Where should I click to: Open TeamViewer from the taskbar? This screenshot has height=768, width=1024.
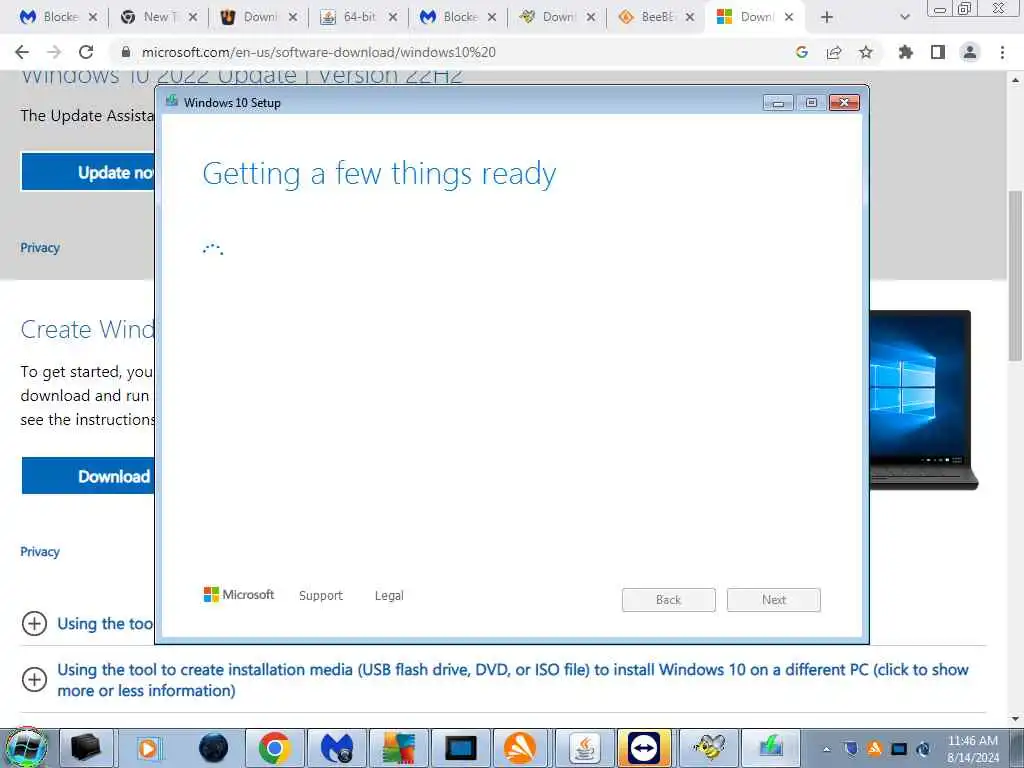(644, 748)
